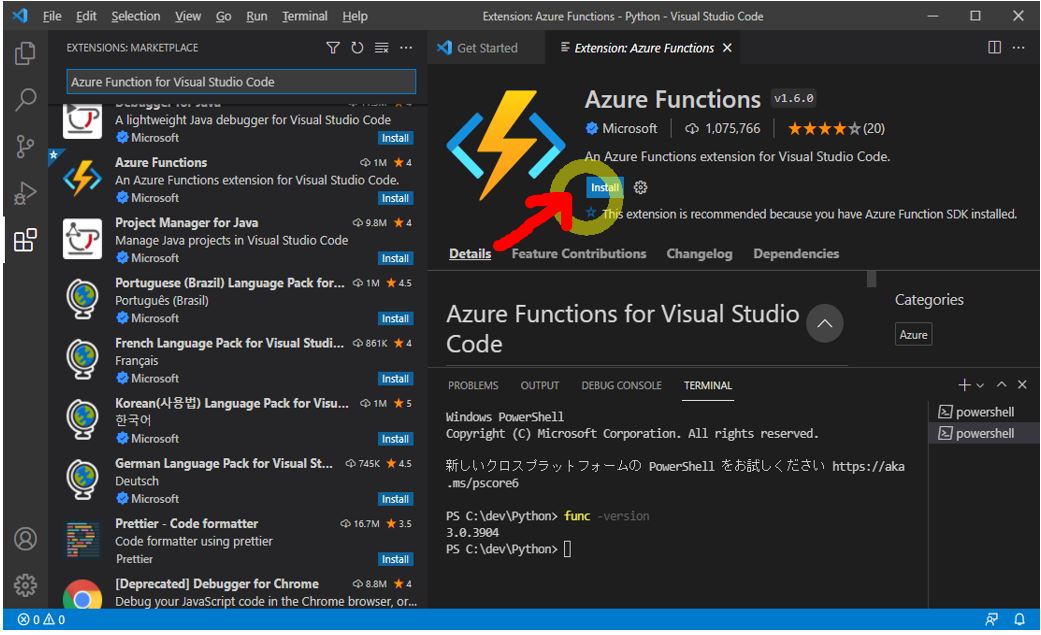Open Run and Debug view

point(25,193)
